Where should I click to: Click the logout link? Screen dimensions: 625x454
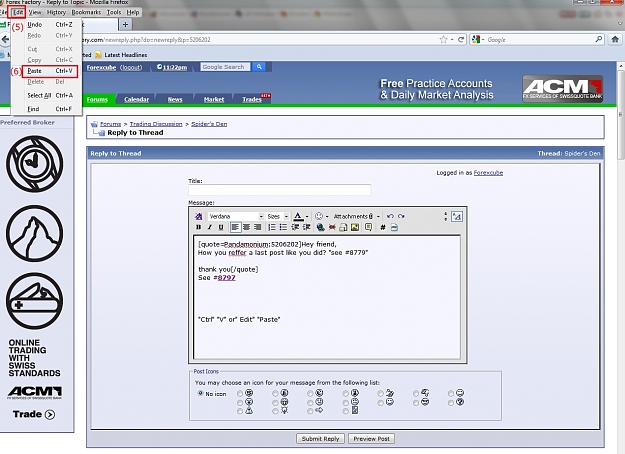point(131,67)
